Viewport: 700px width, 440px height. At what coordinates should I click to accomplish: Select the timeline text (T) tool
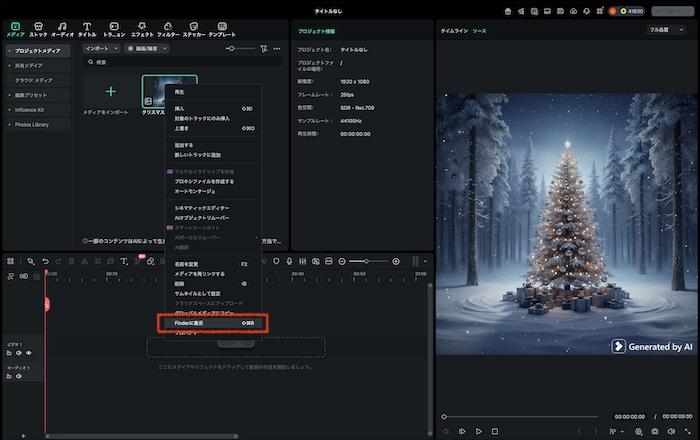[124, 261]
